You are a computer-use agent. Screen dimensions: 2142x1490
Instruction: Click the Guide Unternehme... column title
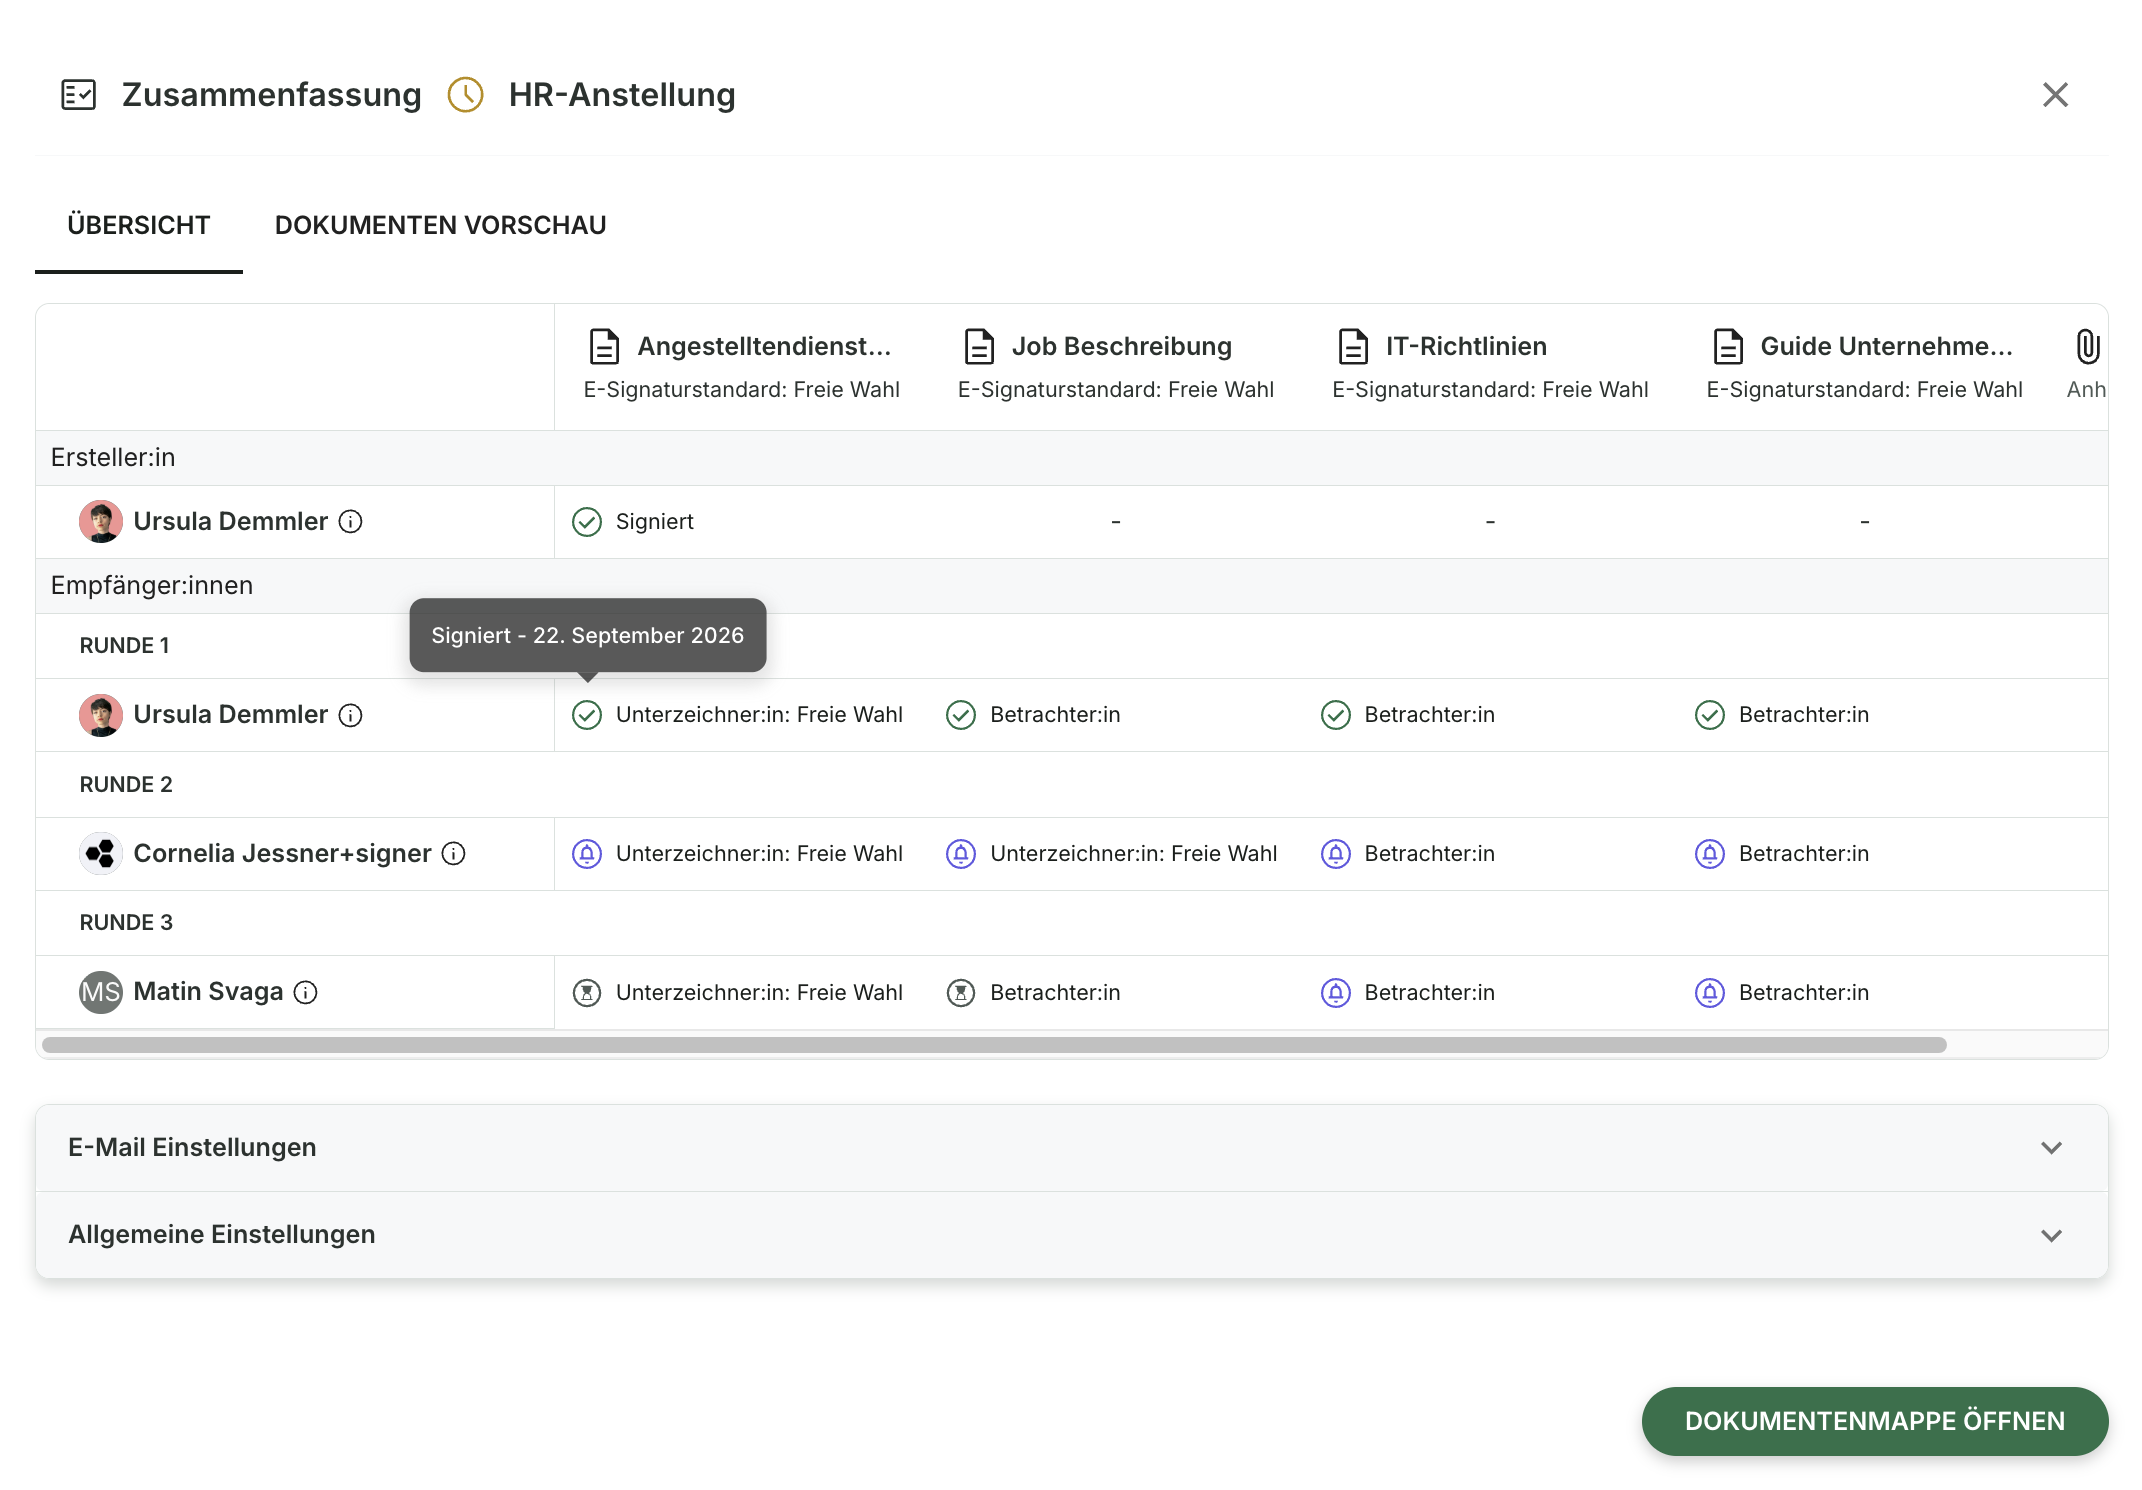[1886, 346]
